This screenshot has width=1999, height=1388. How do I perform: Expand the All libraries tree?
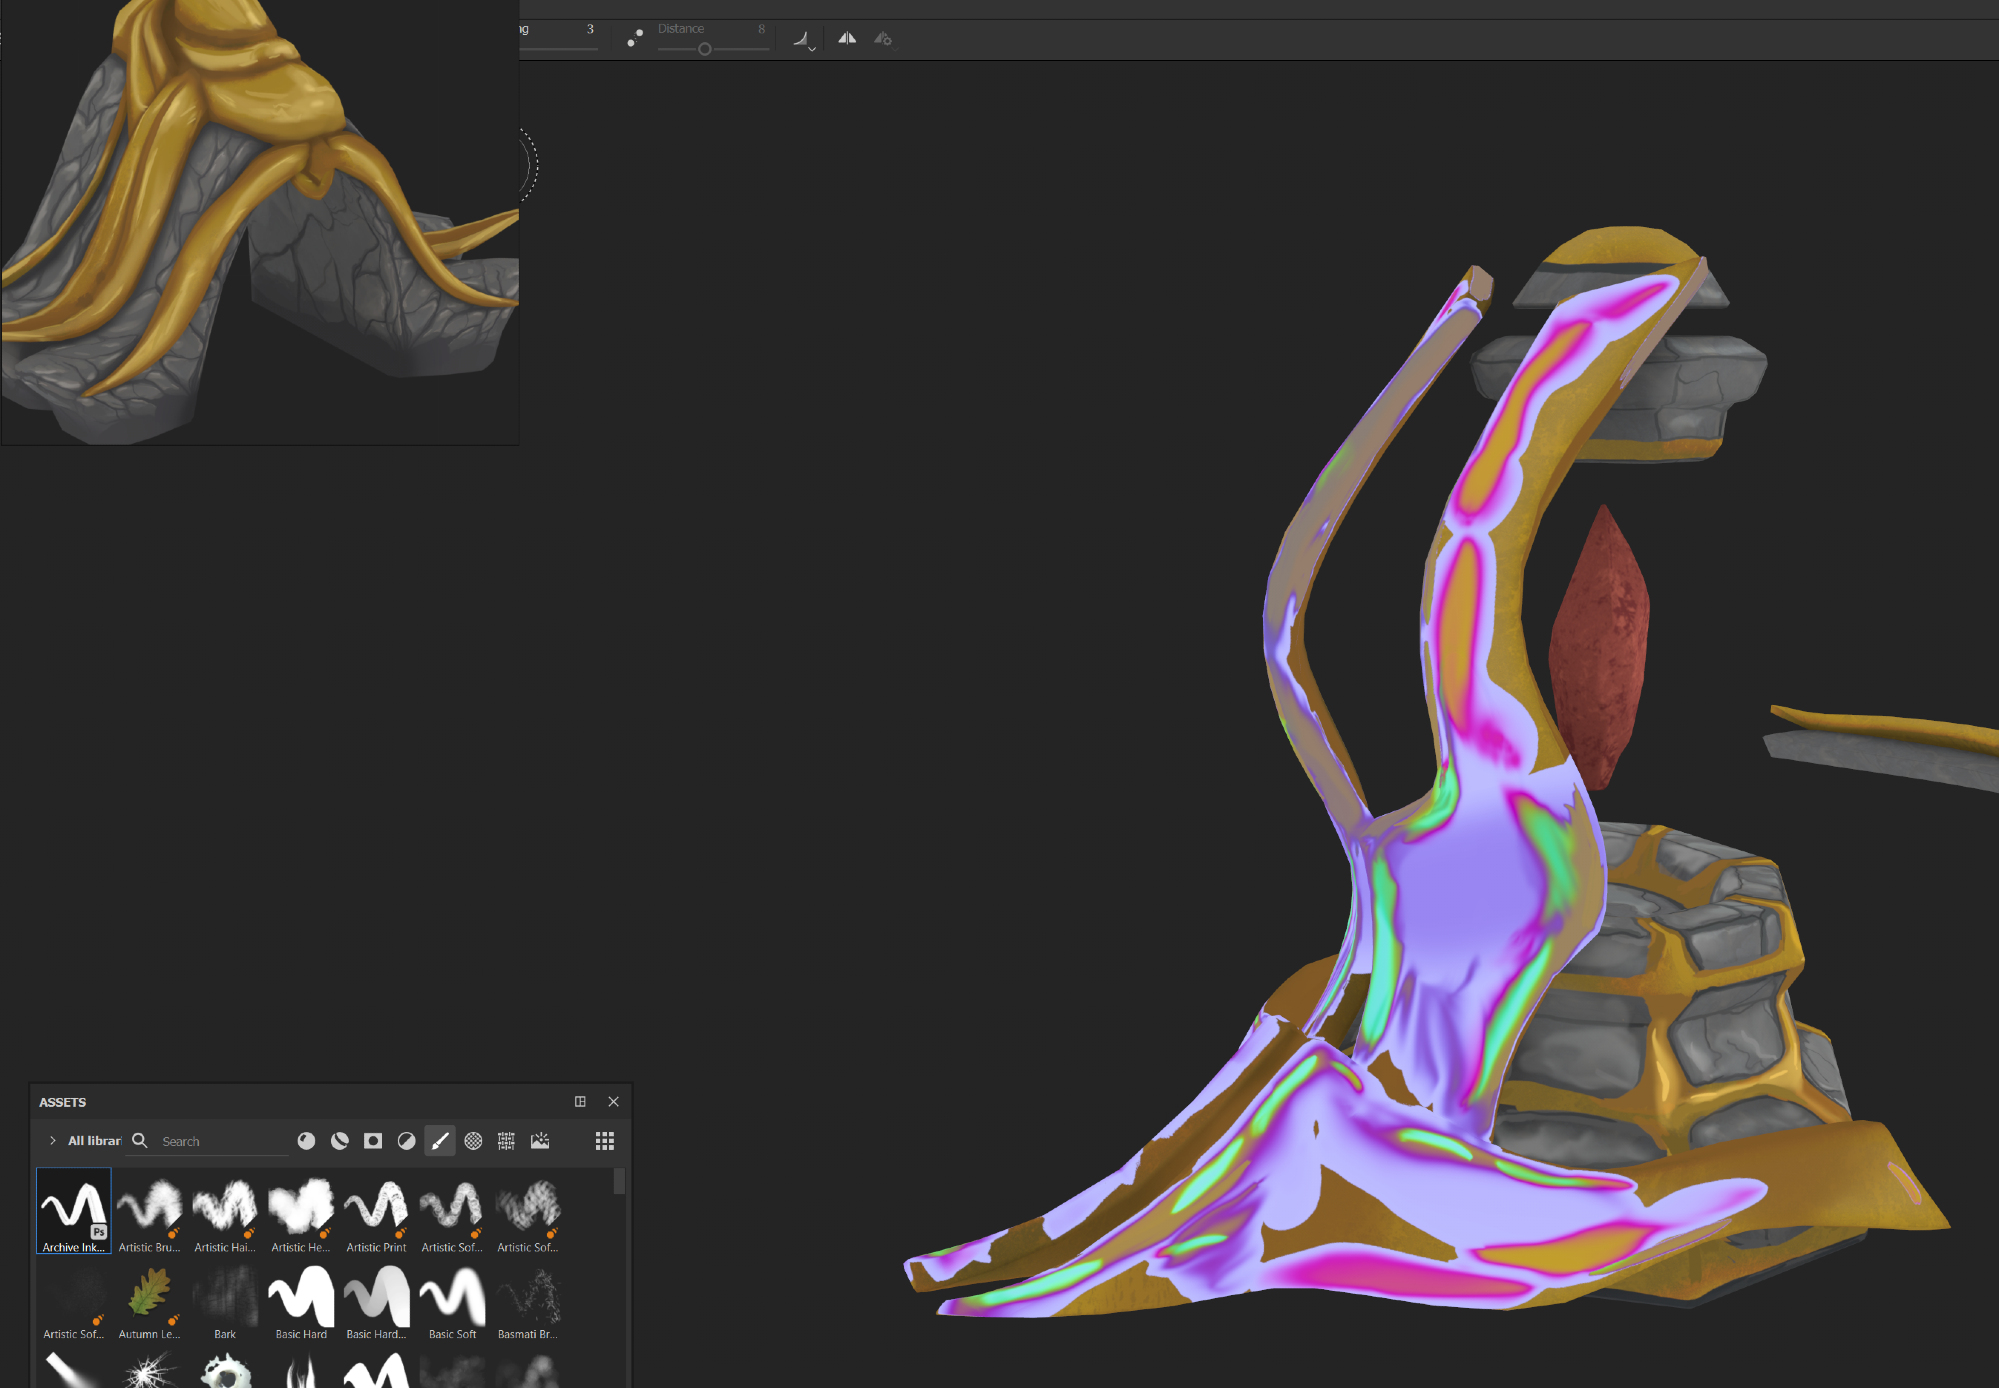pos(52,1141)
